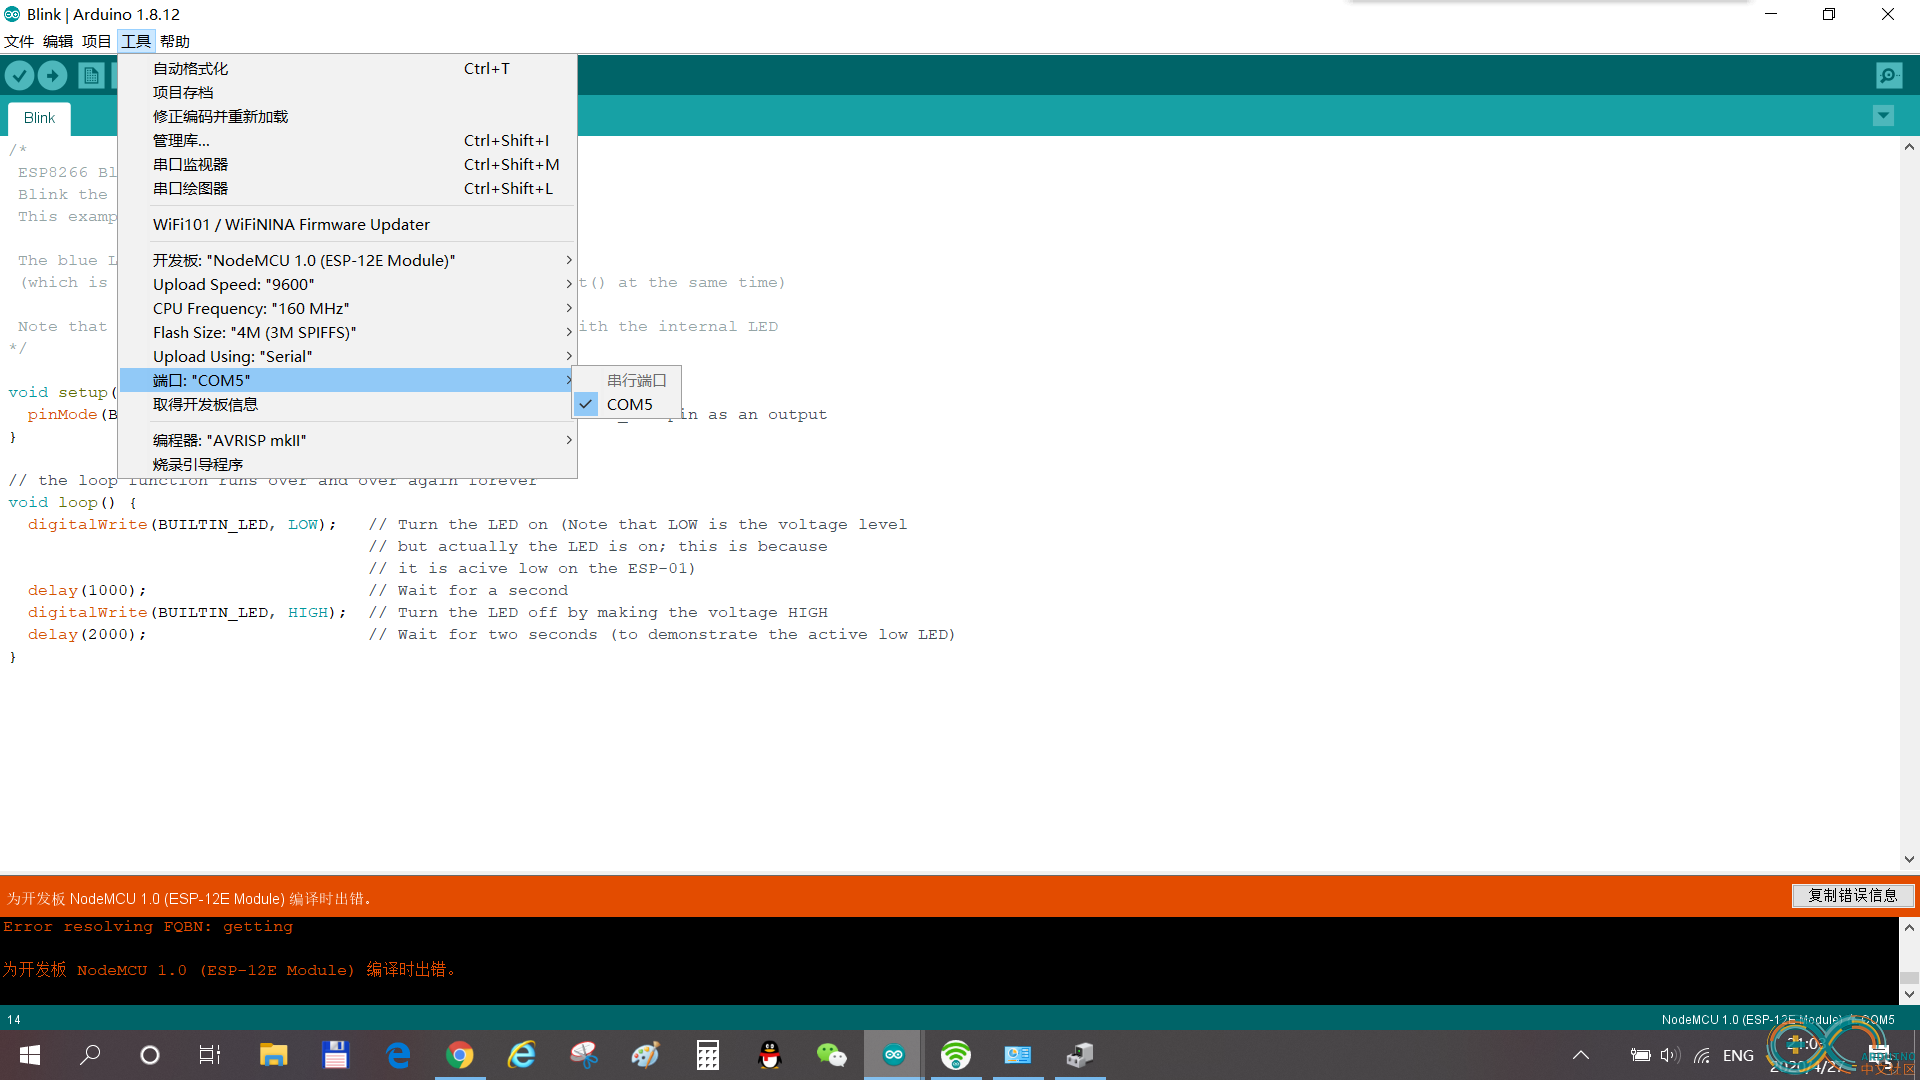
Task: Expand the Upload Using "Serial" submenu
Action: point(347,356)
